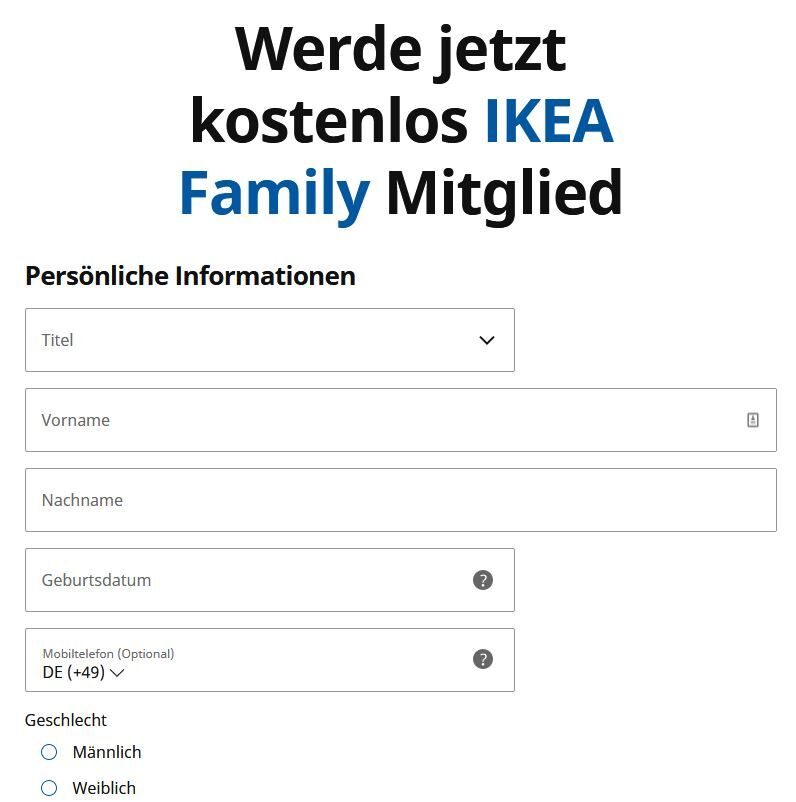Click the IKEA text in the heading
The width and height of the screenshot is (796, 802).
point(548,119)
